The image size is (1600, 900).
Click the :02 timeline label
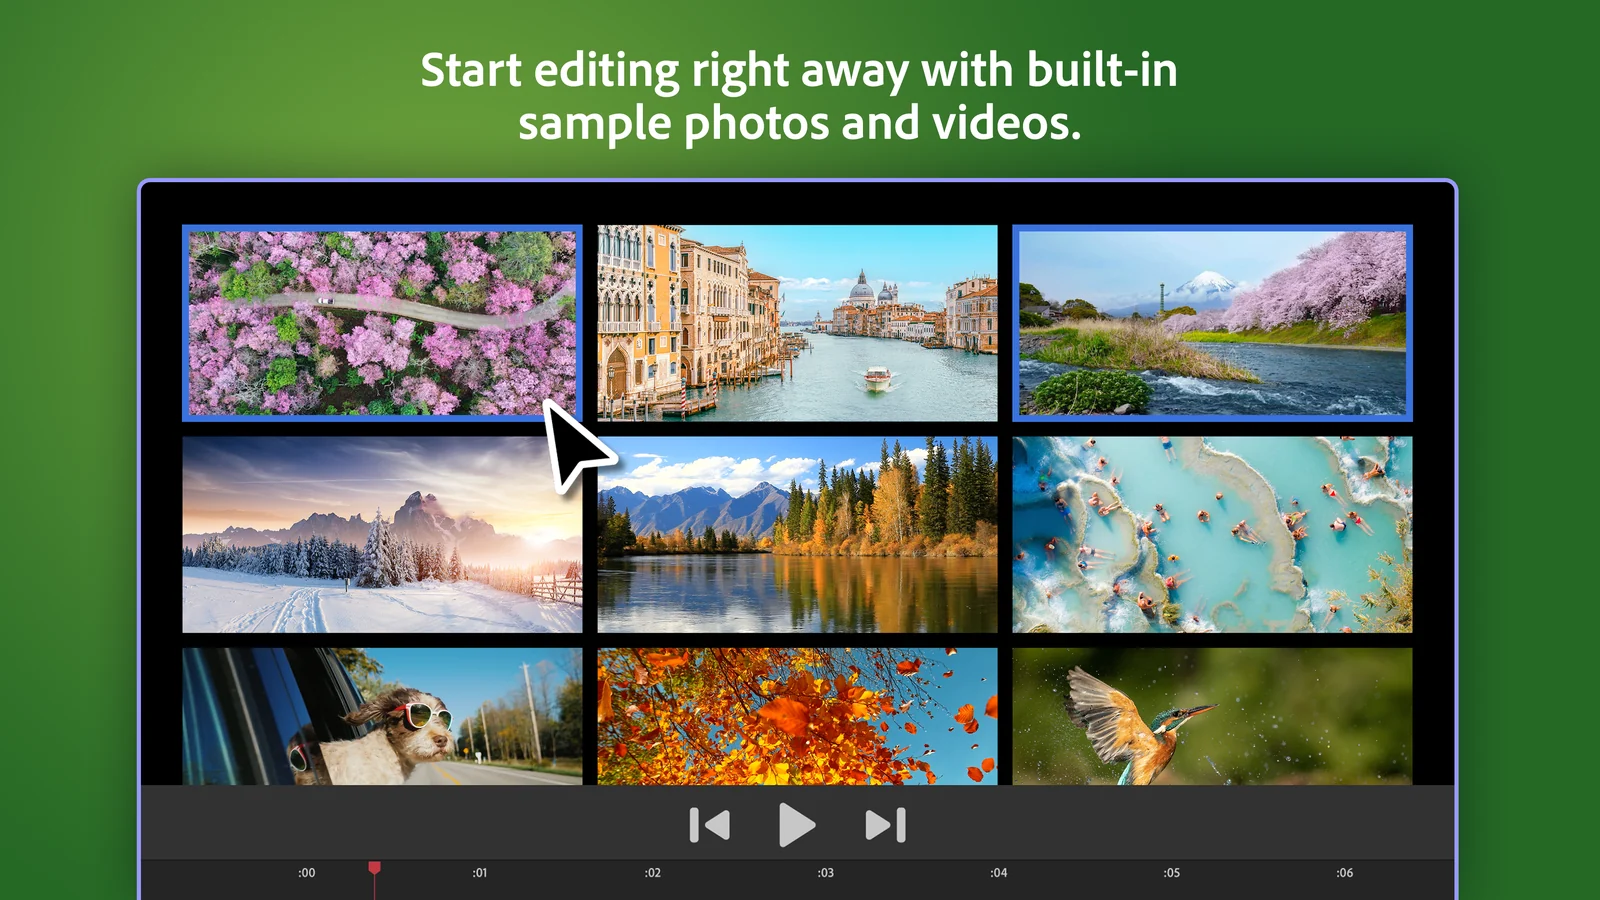653,873
